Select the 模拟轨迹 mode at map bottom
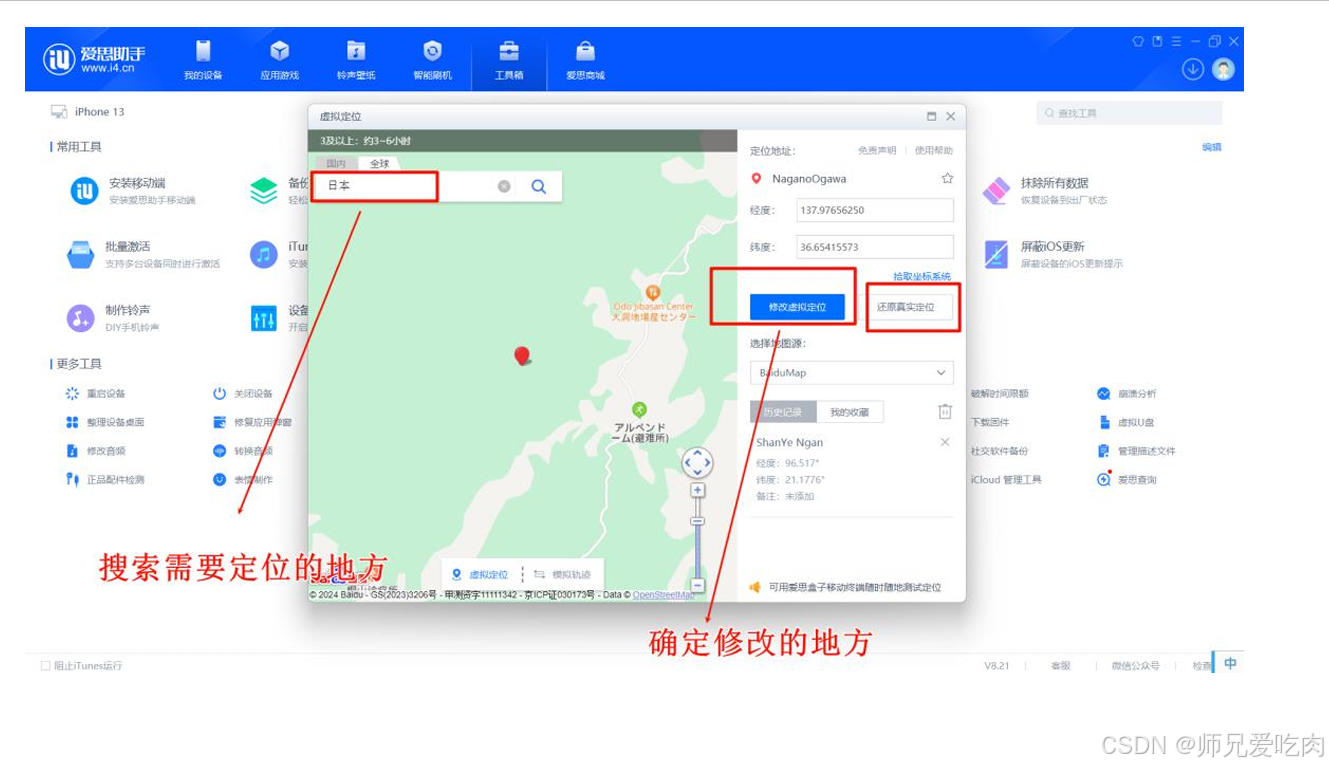 click(x=562, y=575)
